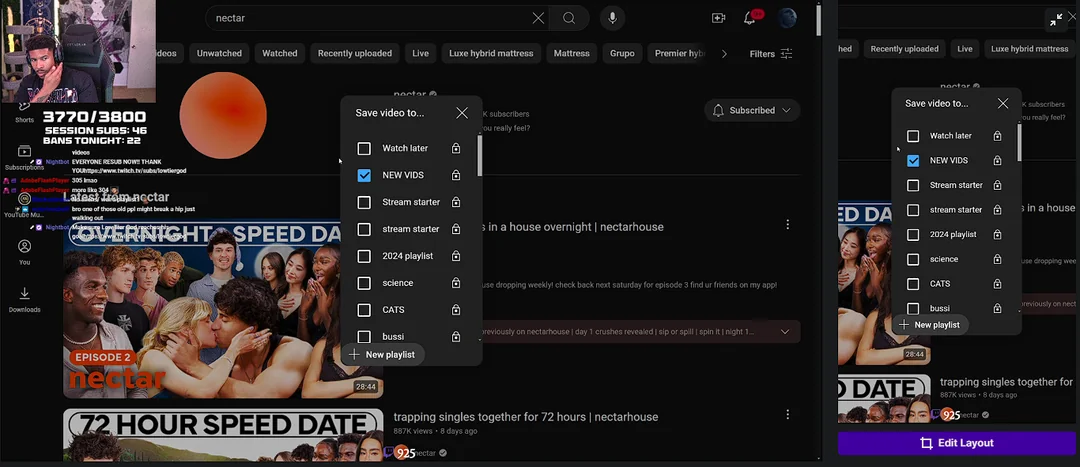1080x467 pixels.
Task: Select Recently uploaded chip in preview pane
Action: 904,49
